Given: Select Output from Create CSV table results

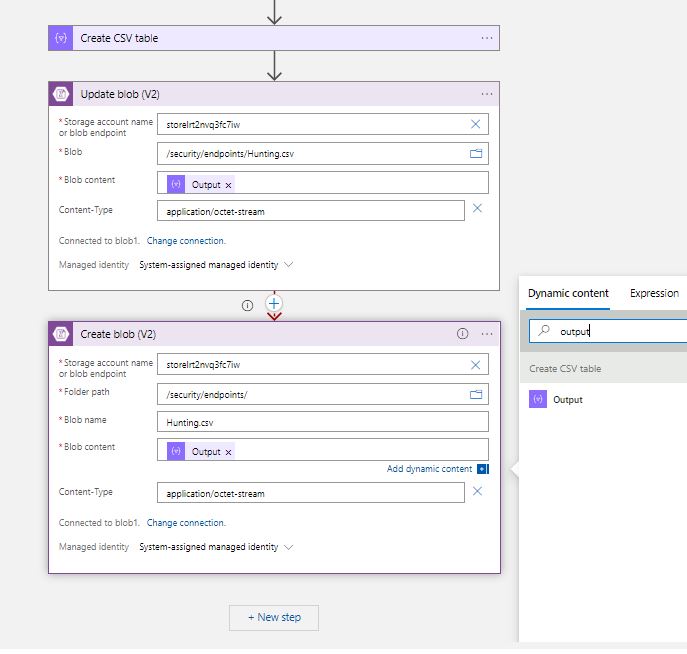Looking at the screenshot, I should click(567, 399).
